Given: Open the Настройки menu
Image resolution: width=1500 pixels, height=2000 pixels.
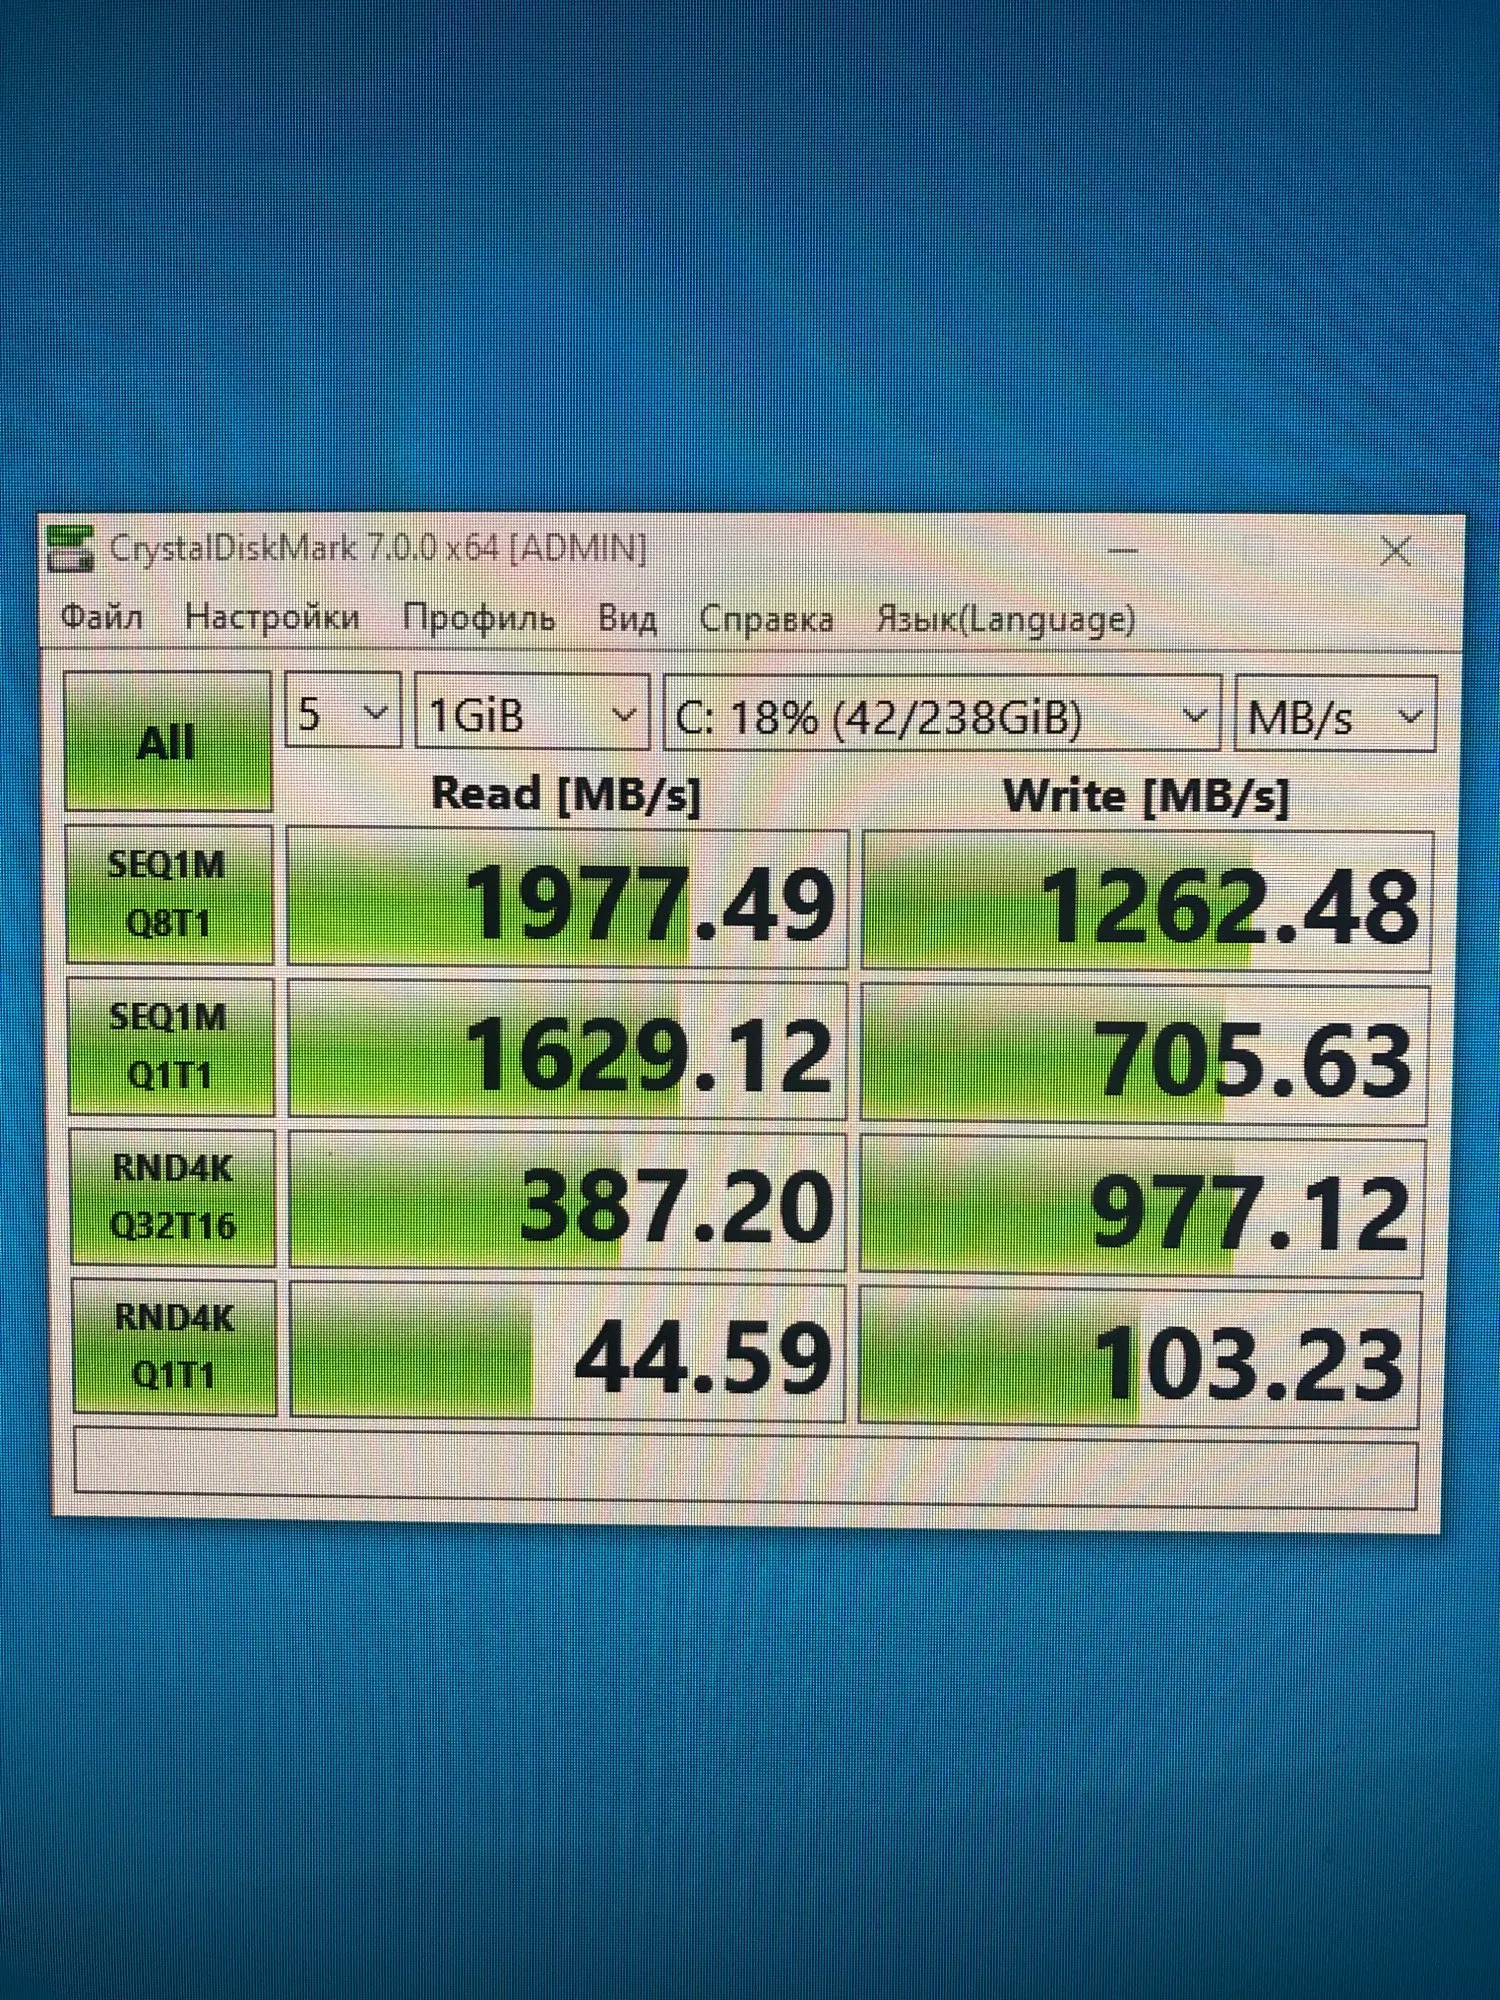Looking at the screenshot, I should [x=272, y=617].
